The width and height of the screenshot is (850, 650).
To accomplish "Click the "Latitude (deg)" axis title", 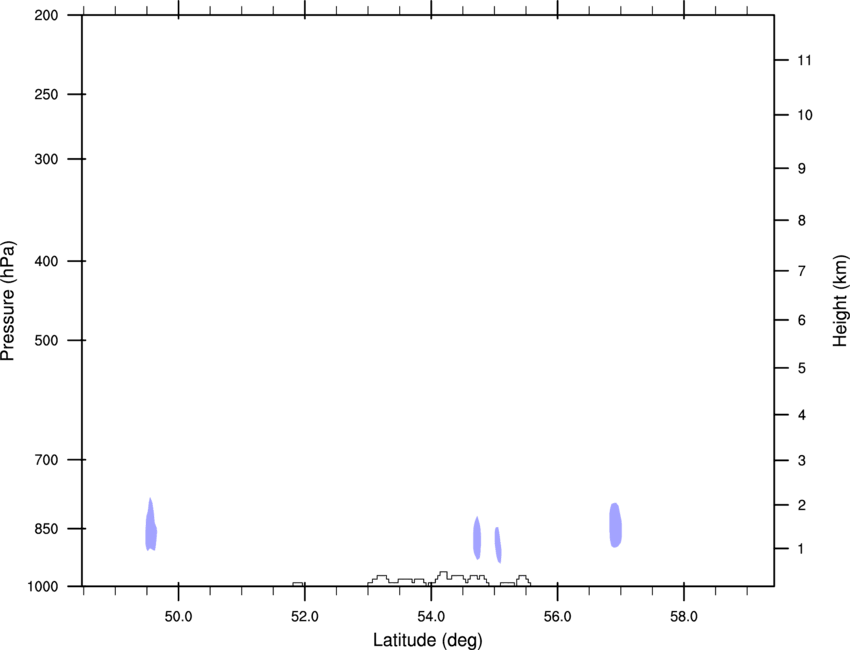I will pos(428,640).
